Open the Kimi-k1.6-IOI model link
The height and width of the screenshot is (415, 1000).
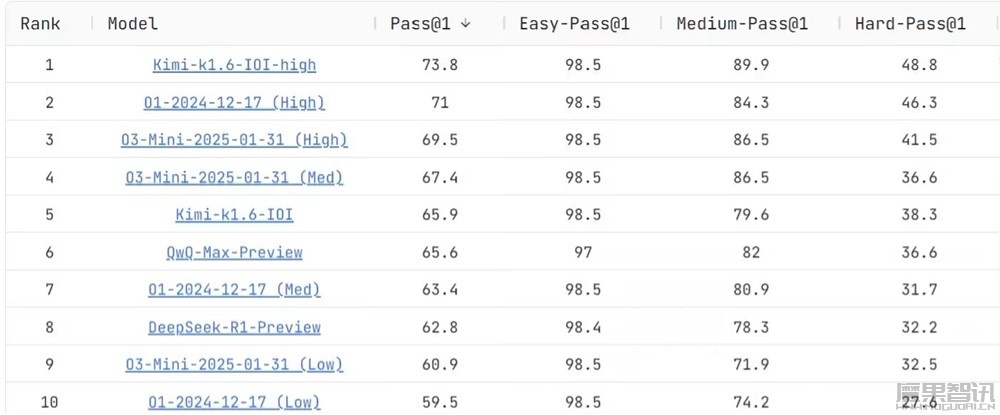point(234,215)
